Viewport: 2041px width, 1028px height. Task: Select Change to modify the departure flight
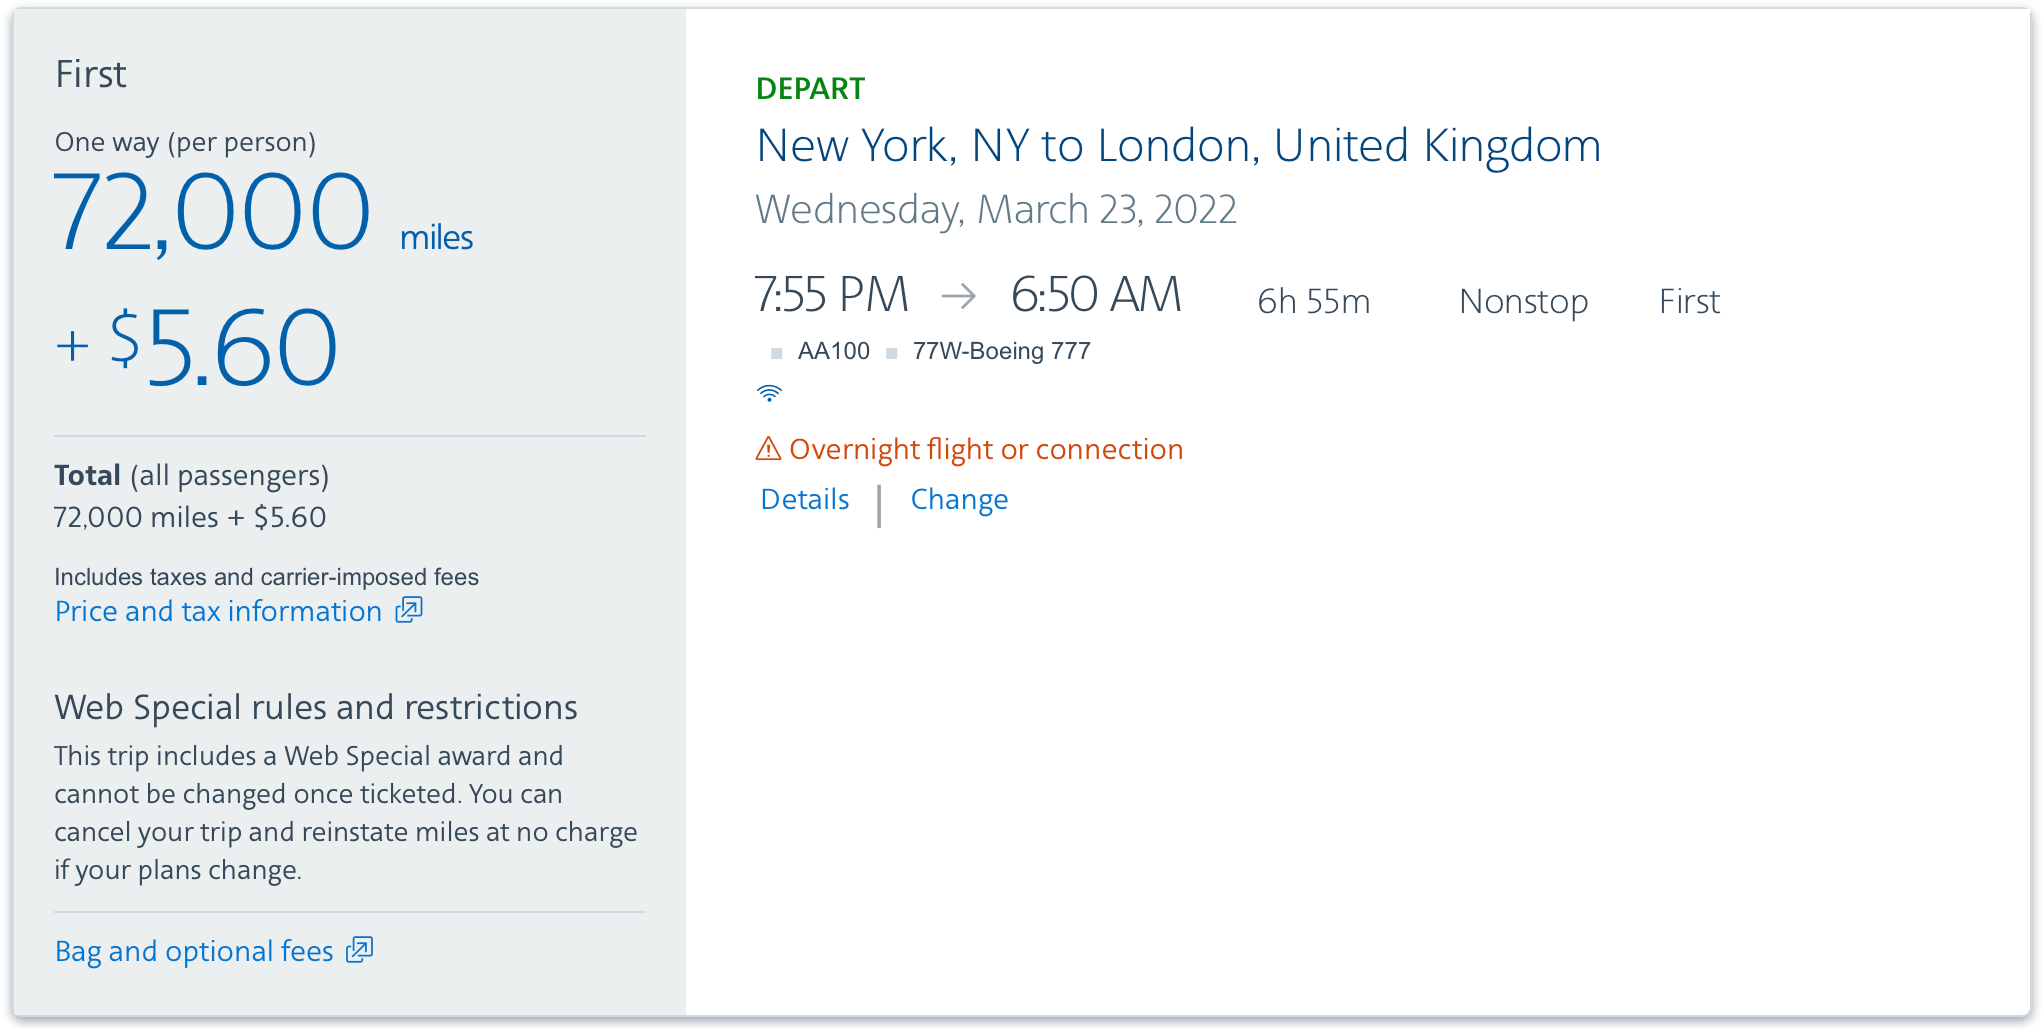959,499
